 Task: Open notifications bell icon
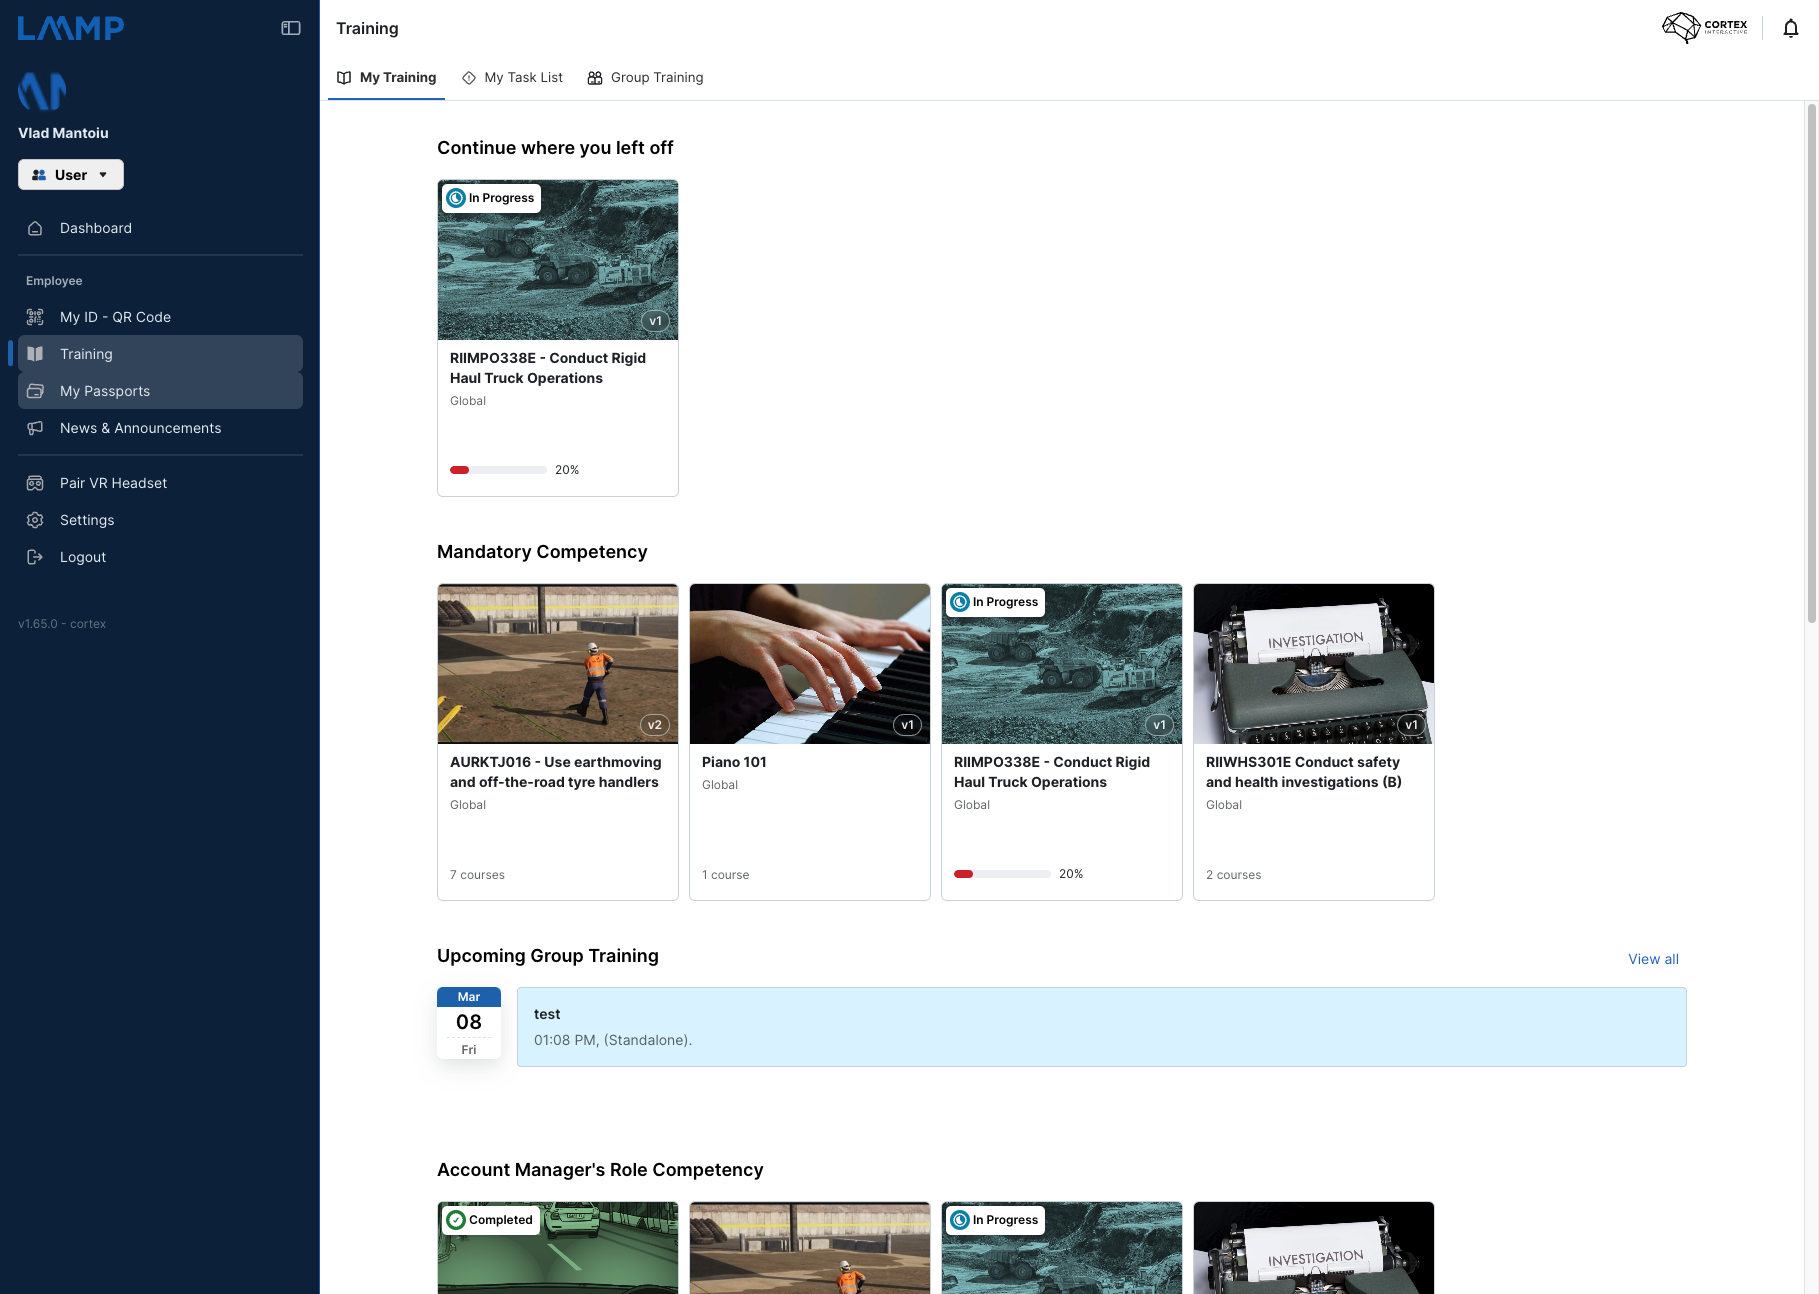1791,28
